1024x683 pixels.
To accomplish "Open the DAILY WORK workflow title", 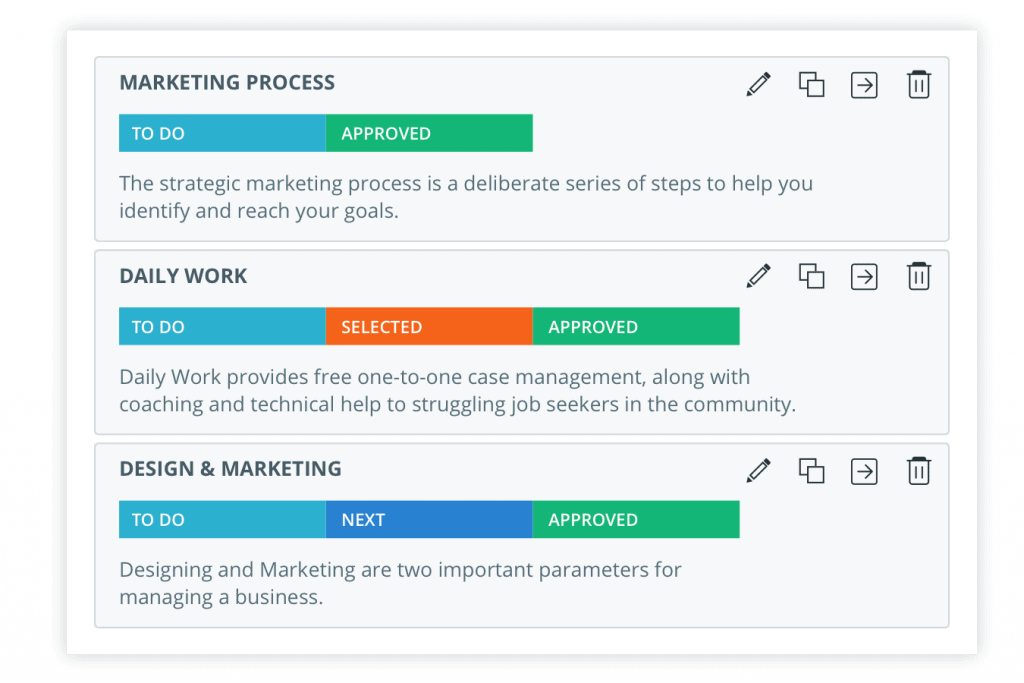I will pyautogui.click(x=184, y=276).
